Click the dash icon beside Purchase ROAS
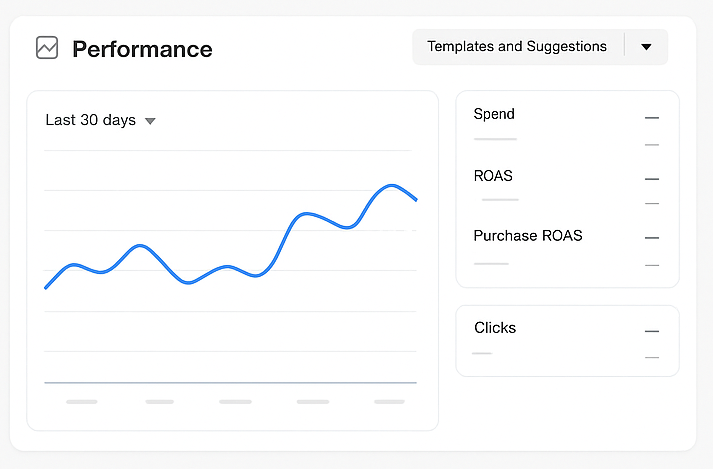This screenshot has width=713, height=469. coord(652,238)
